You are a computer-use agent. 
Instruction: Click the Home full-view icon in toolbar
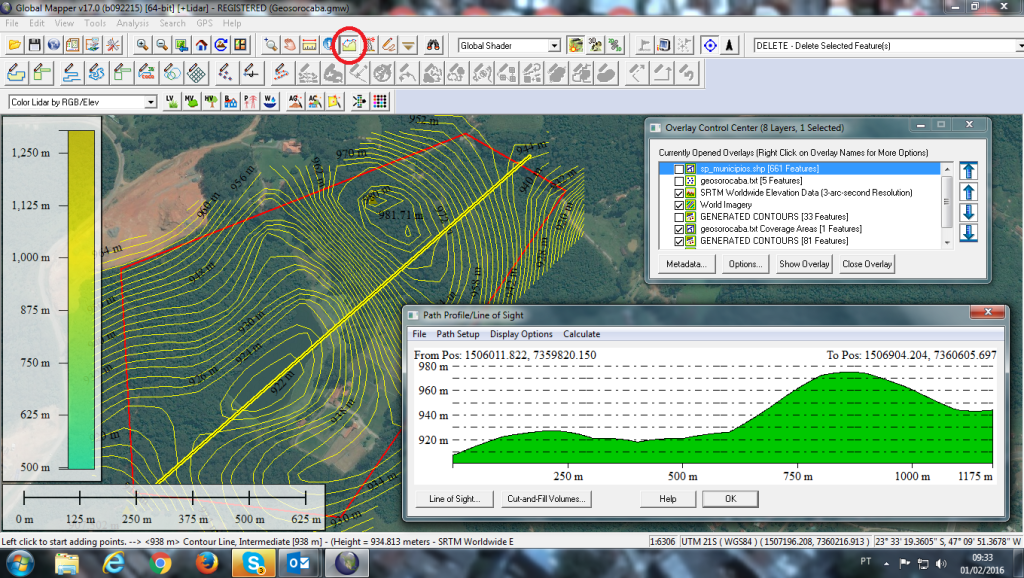(x=202, y=45)
